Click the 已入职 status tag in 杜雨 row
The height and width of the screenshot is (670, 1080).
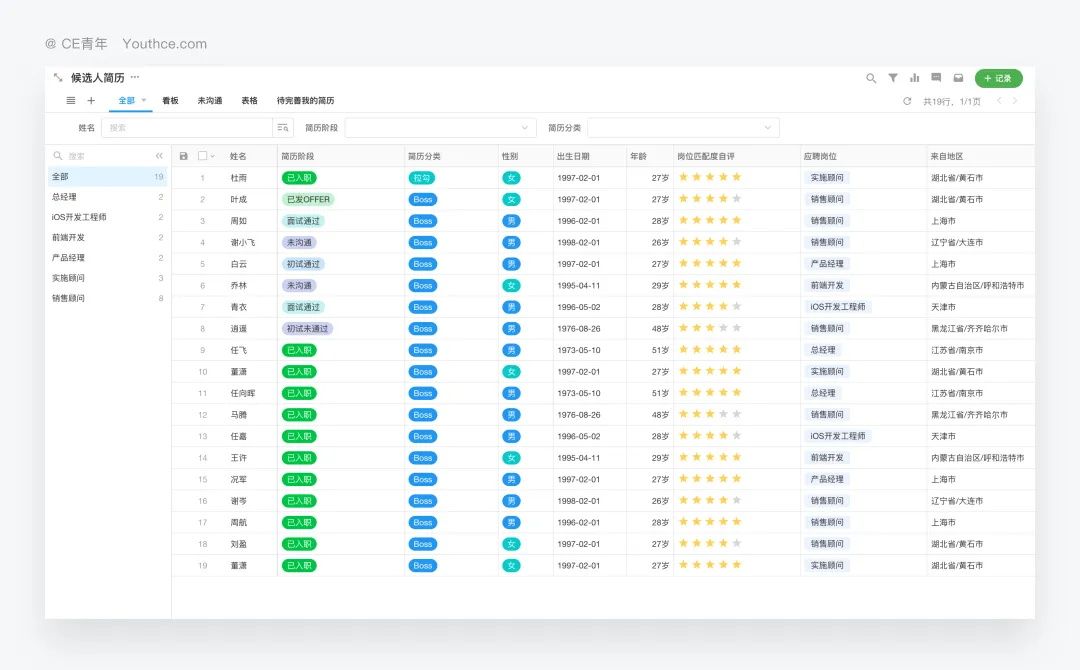coord(299,178)
